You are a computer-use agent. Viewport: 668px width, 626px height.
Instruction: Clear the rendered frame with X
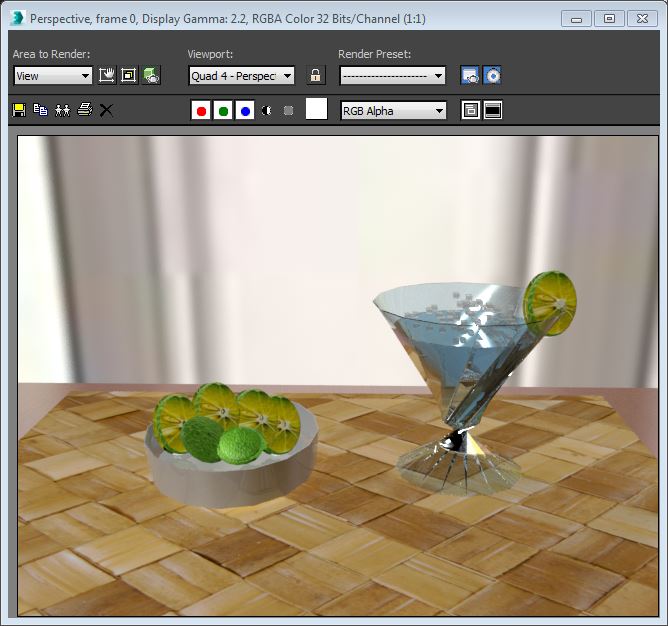point(106,110)
